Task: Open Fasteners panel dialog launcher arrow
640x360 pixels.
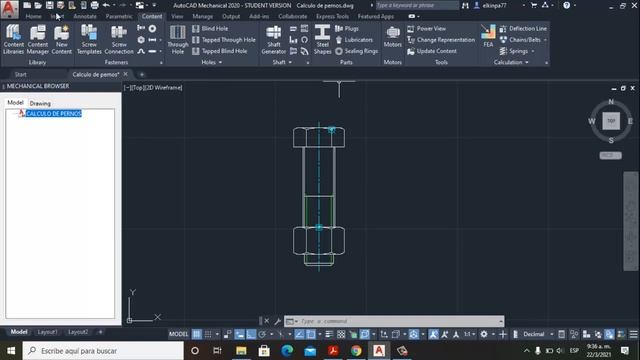Action: pyautogui.click(x=161, y=62)
